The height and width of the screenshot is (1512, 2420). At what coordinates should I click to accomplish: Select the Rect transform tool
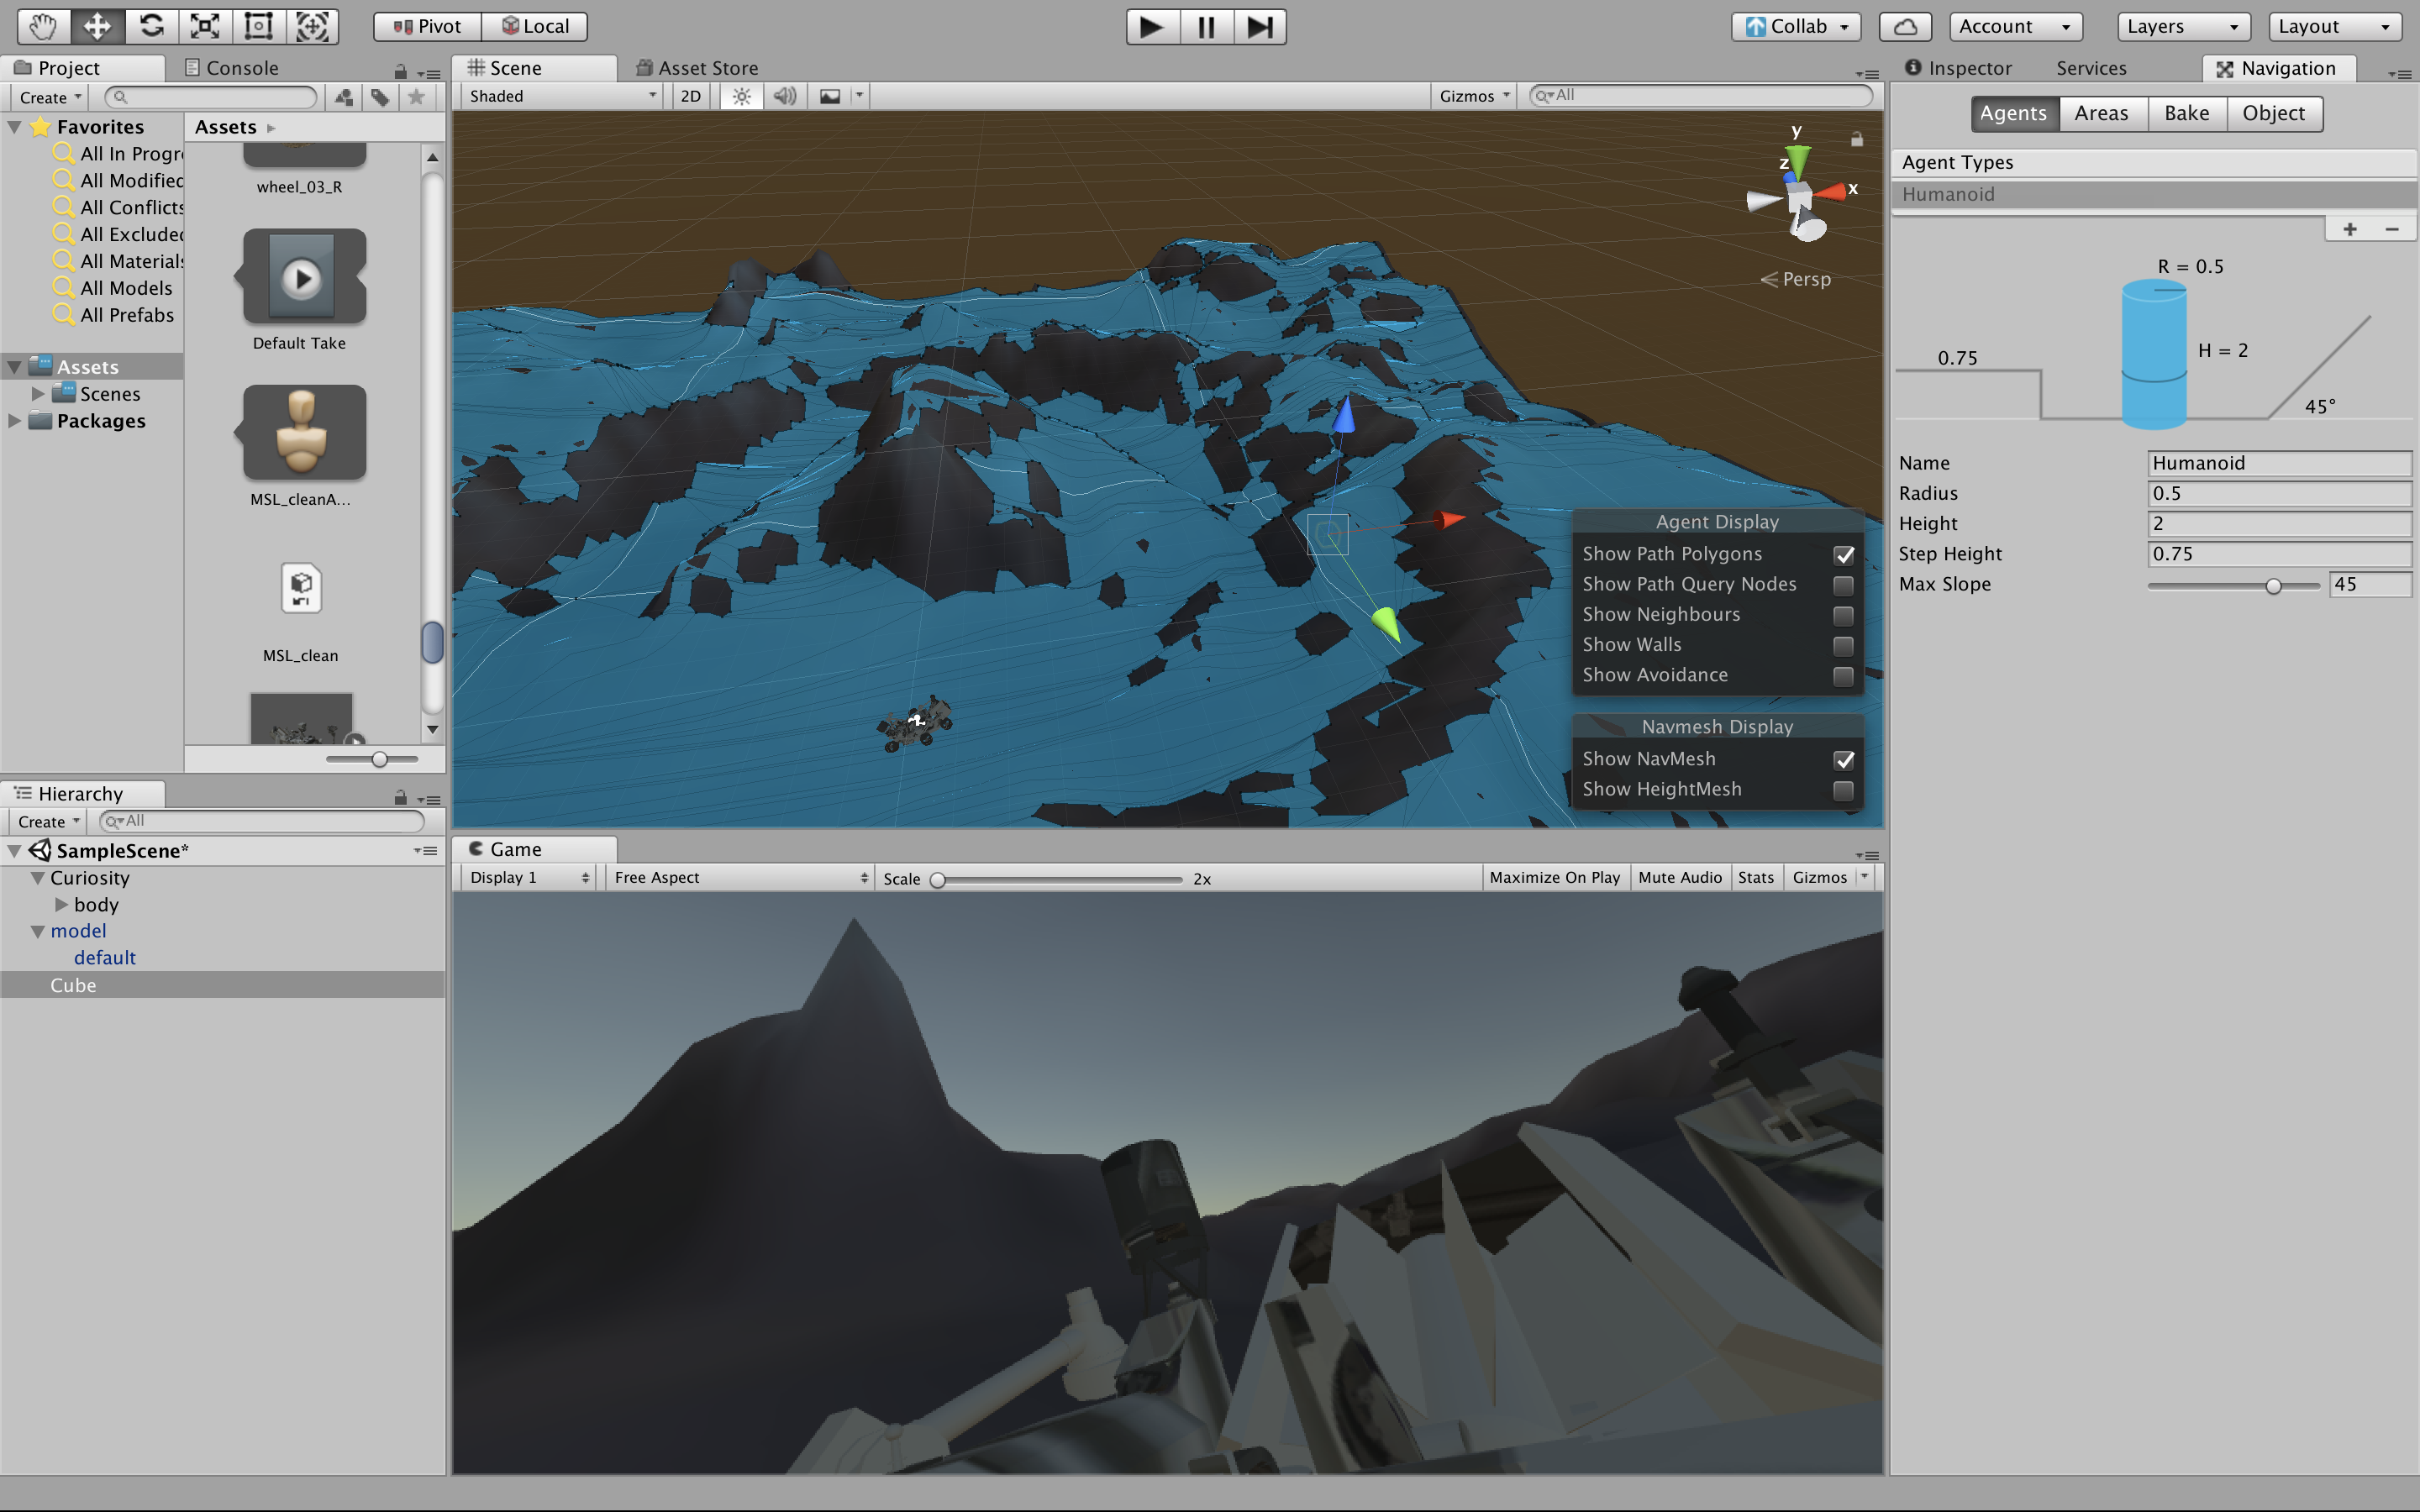pos(259,26)
